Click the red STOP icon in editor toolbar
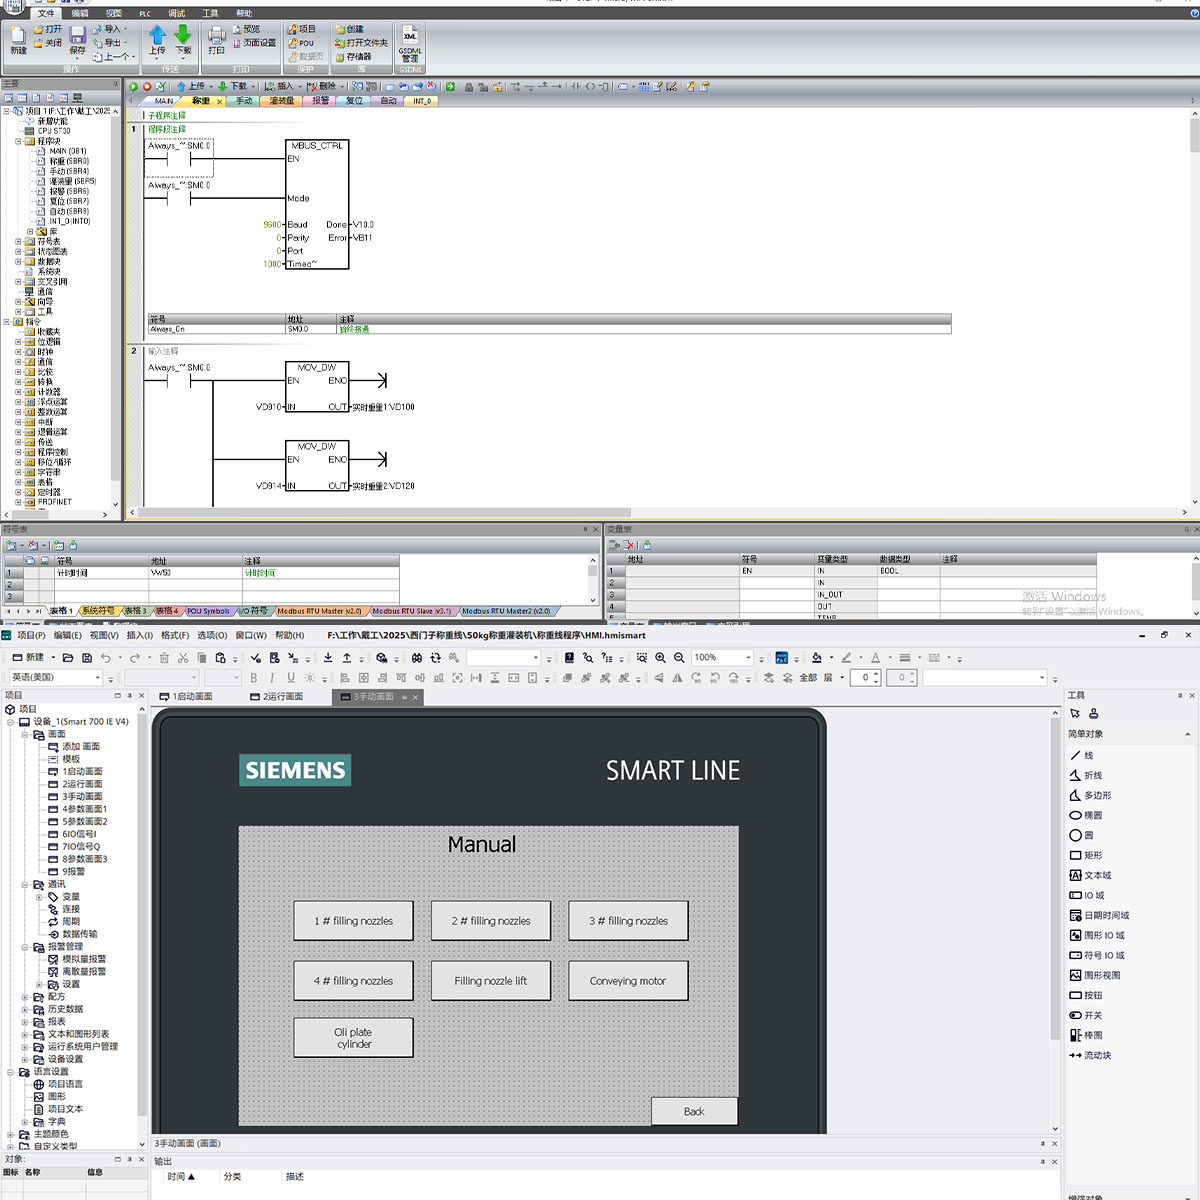The image size is (1200, 1200). [x=147, y=87]
